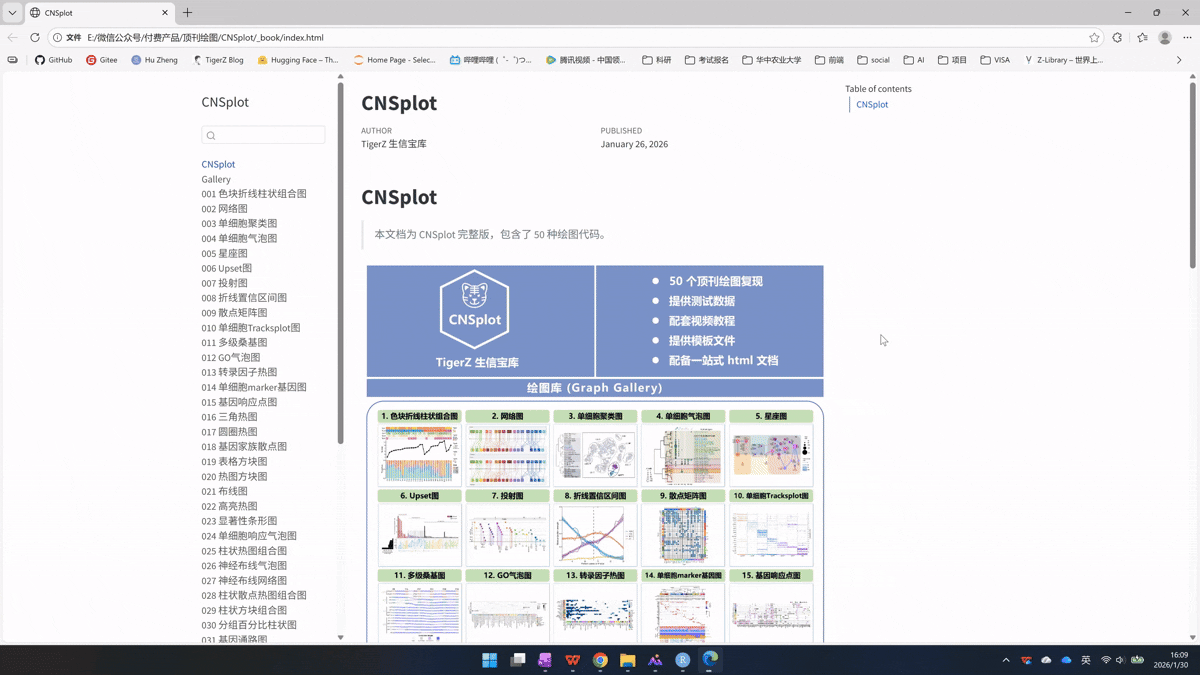The image size is (1200, 675).
Task: Open Google Chrome from taskbar
Action: [600, 660]
